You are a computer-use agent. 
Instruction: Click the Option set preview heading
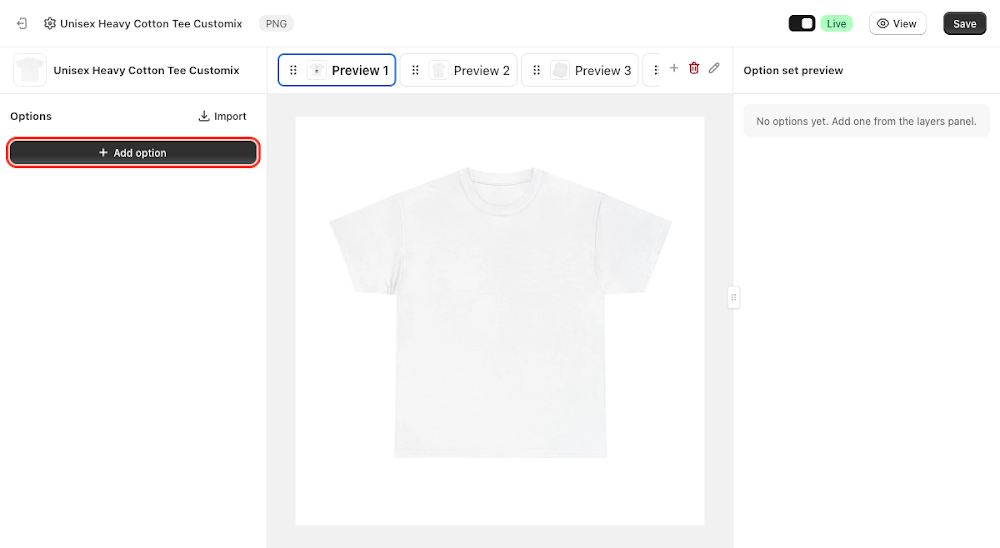point(793,70)
